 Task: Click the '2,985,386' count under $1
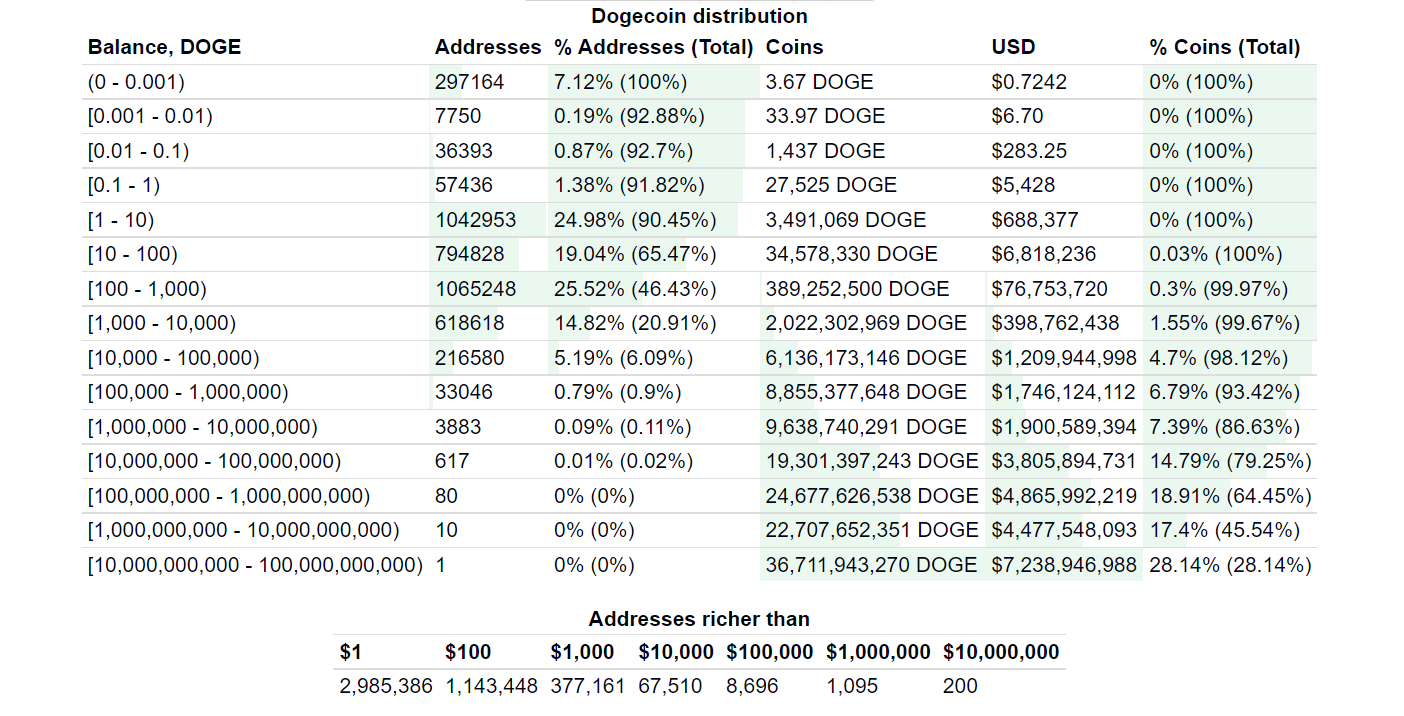pos(386,687)
